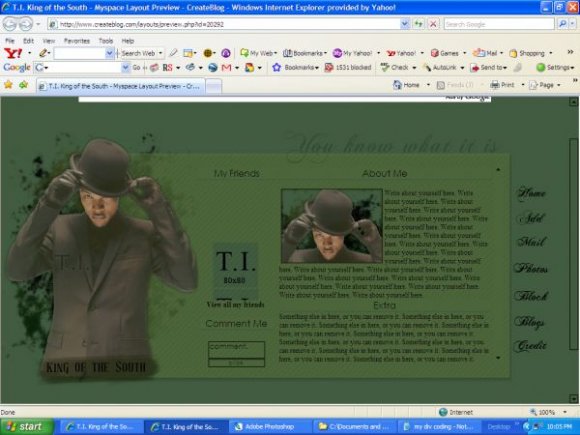Open the Edit menu
Screen dimensions: 580x435
pos(28,41)
